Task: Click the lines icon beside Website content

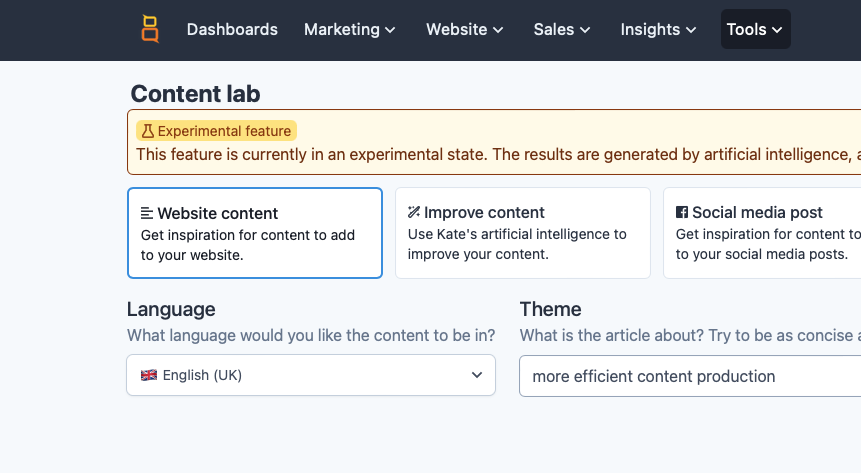Action: tap(147, 213)
